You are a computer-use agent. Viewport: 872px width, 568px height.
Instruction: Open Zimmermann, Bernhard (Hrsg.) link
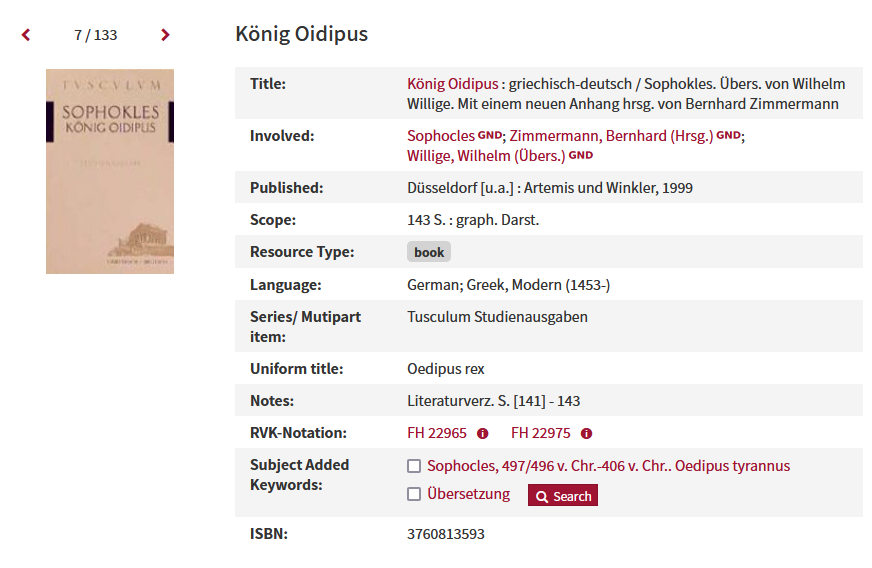pyautogui.click(x=611, y=136)
